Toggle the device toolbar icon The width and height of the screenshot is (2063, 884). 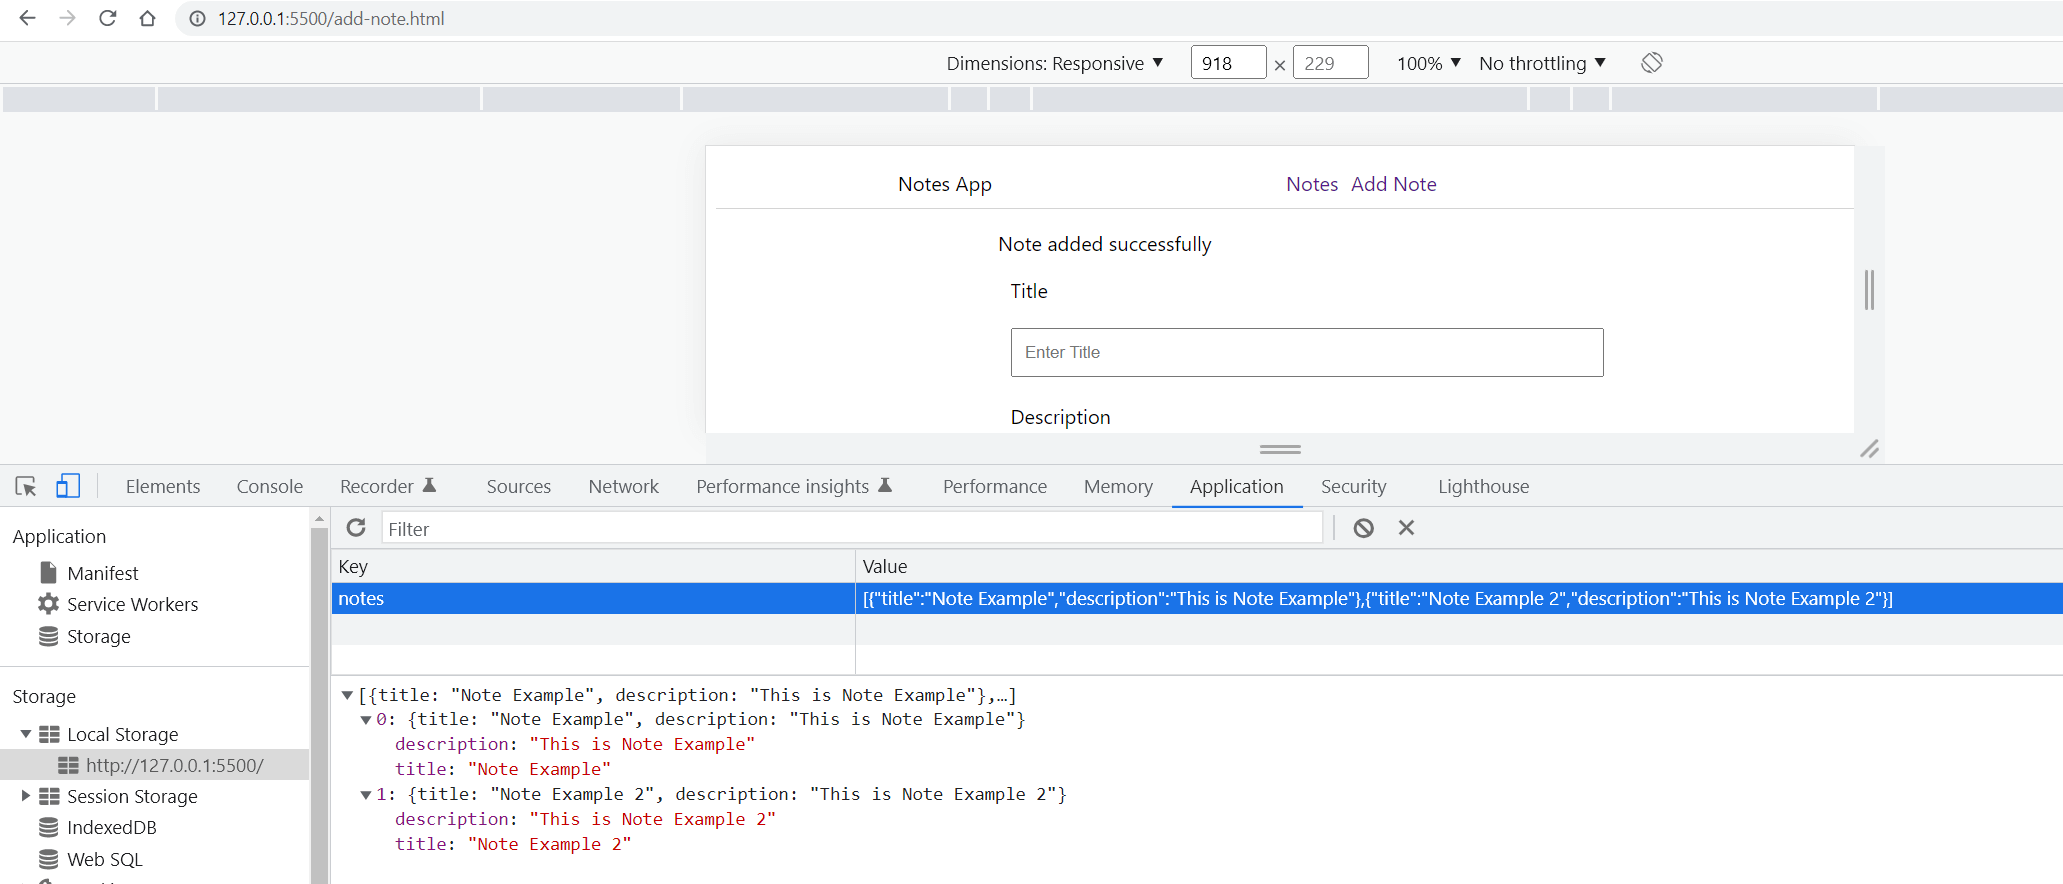tap(68, 486)
